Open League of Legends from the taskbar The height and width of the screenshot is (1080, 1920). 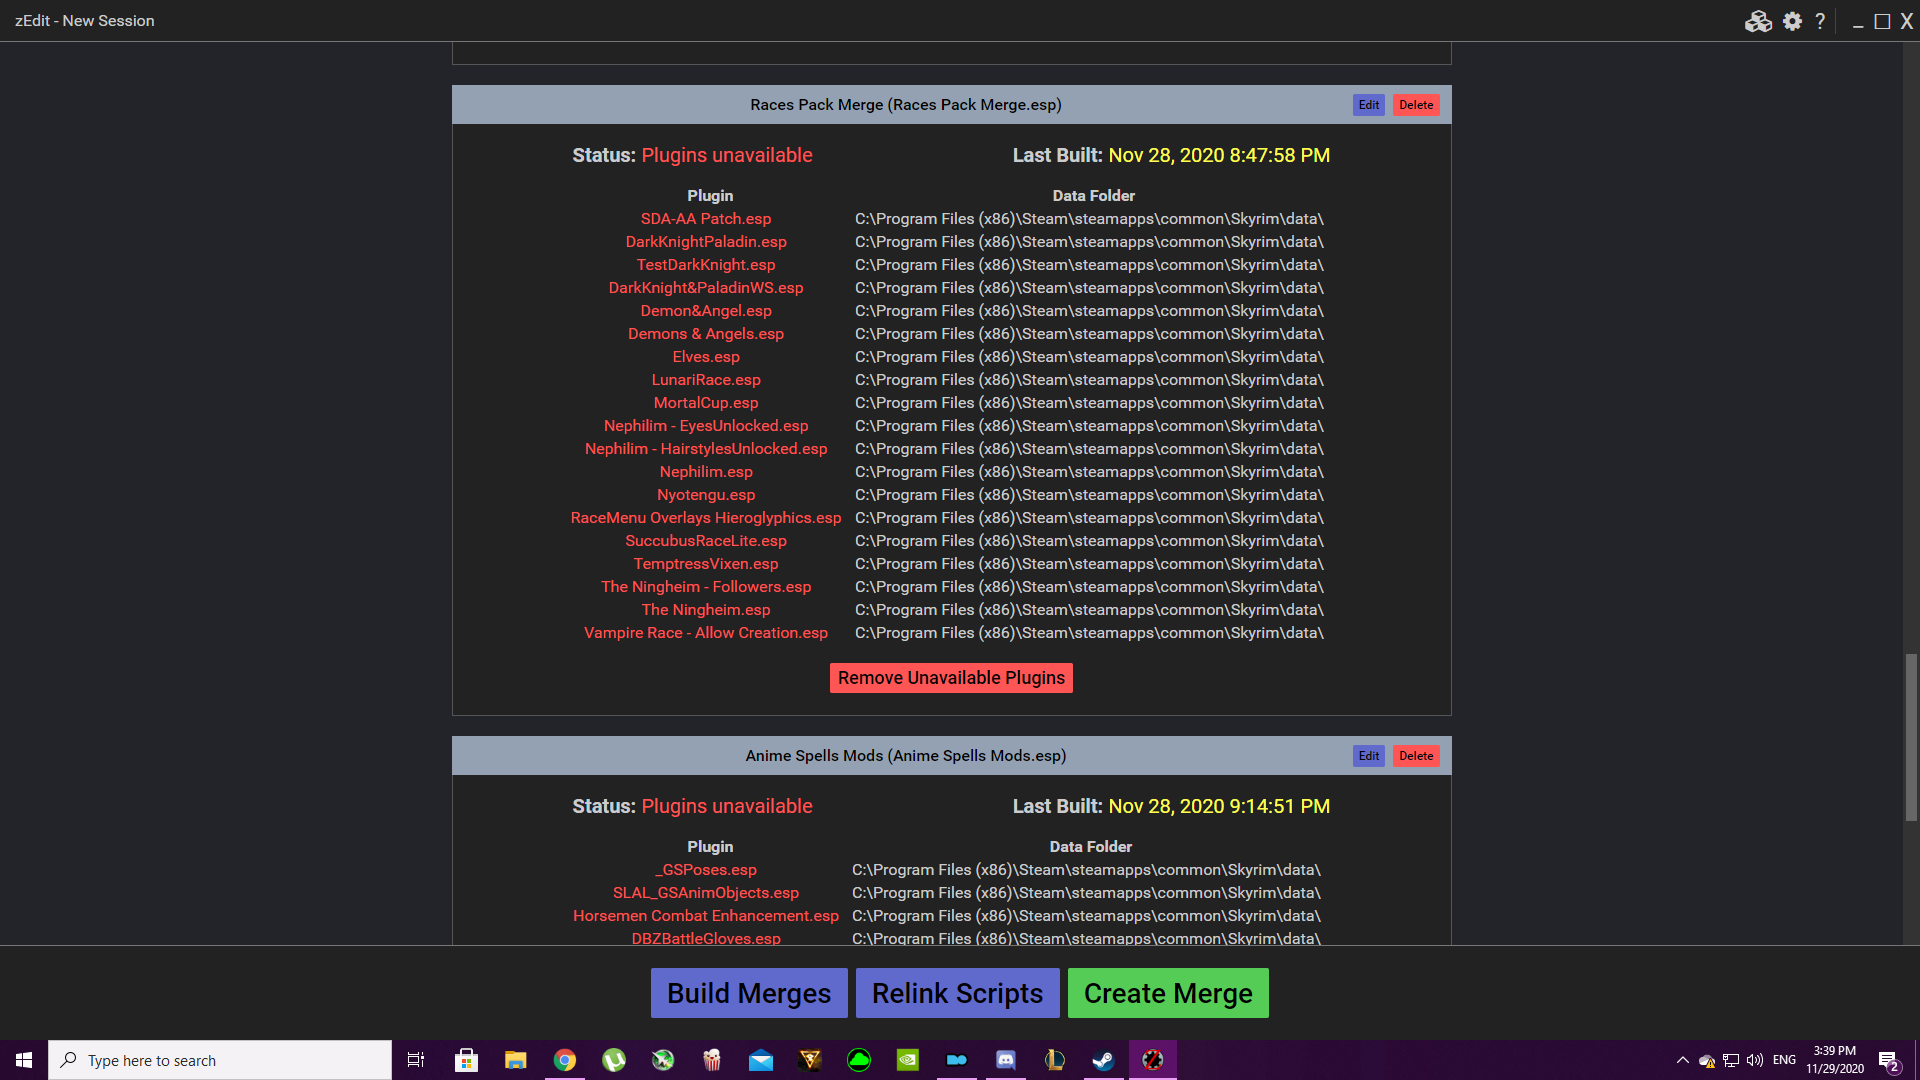1055,1060
